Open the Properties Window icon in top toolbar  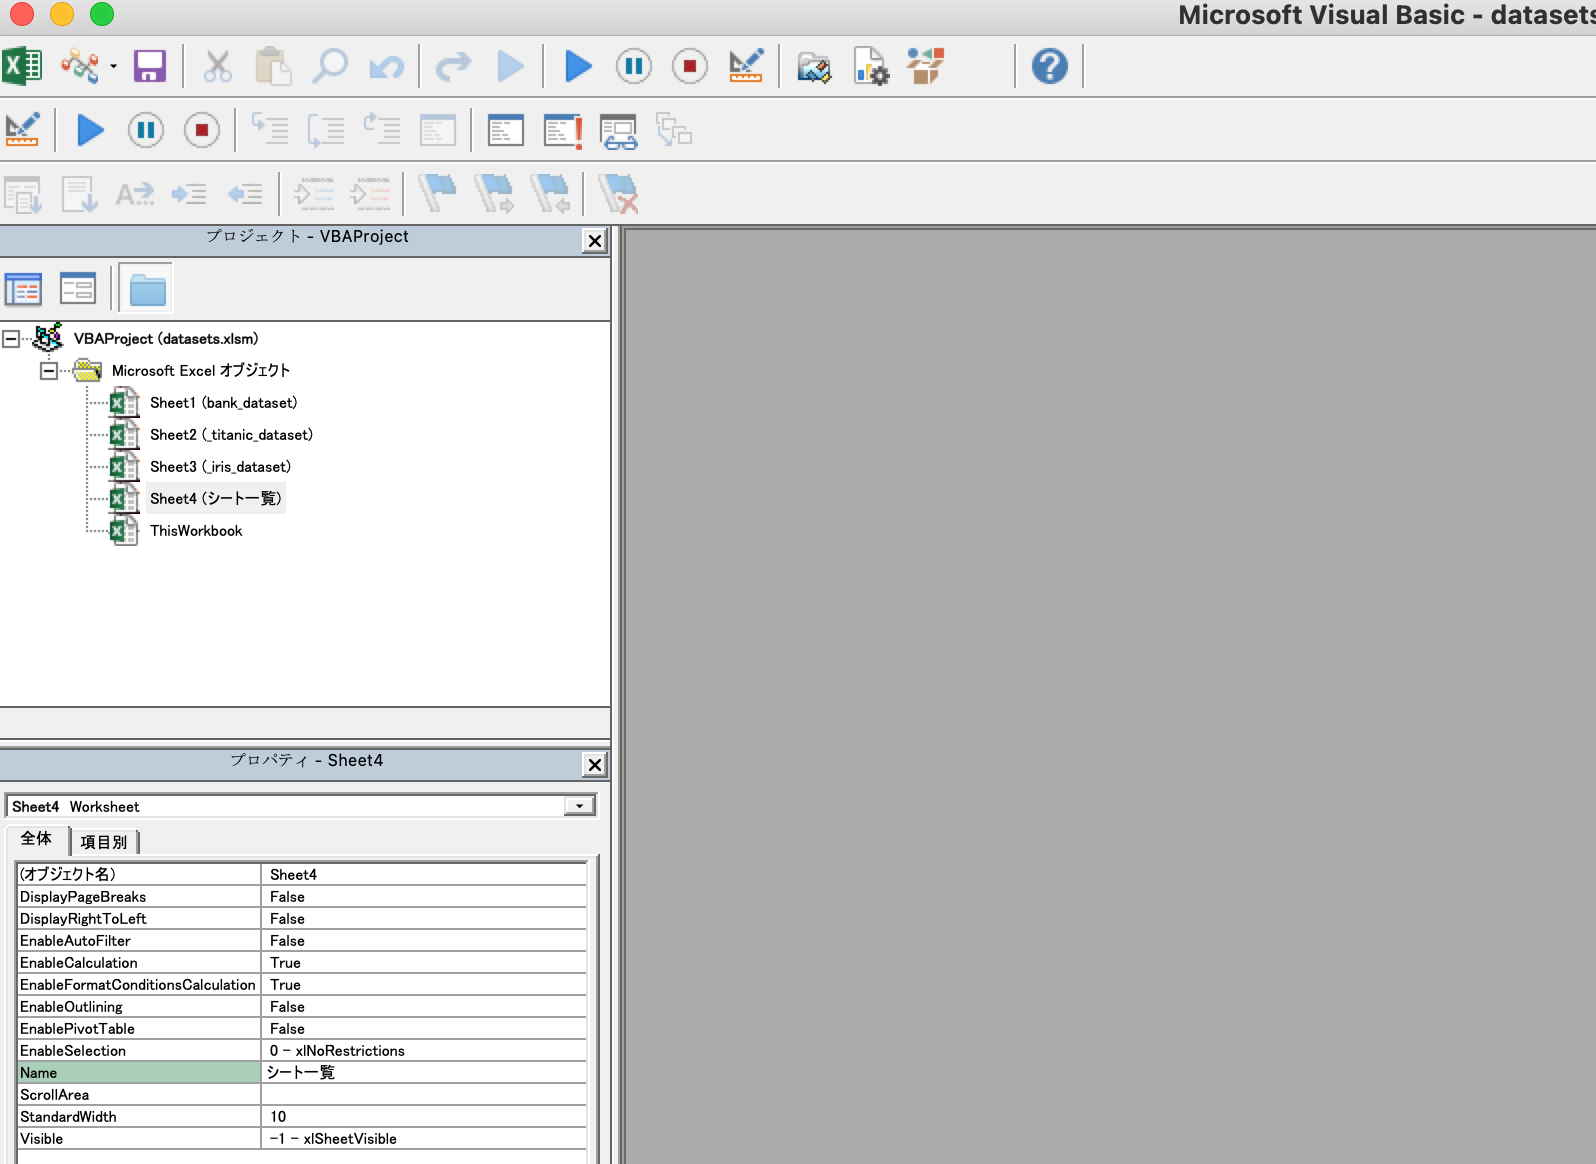[x=870, y=67]
